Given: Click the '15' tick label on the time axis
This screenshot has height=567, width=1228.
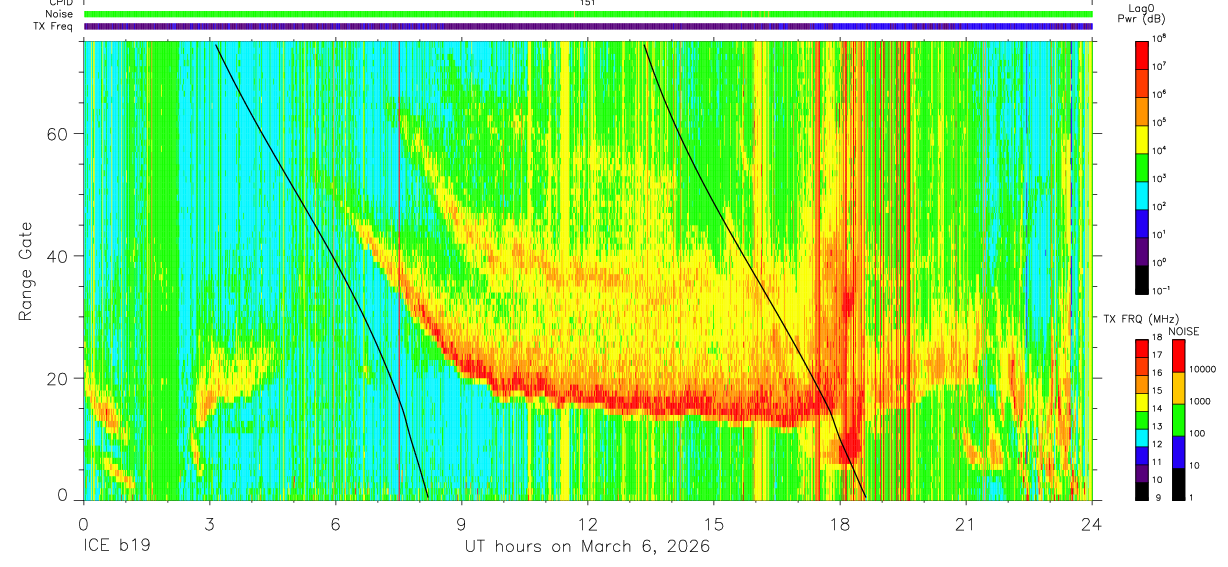Looking at the screenshot, I should (714, 525).
